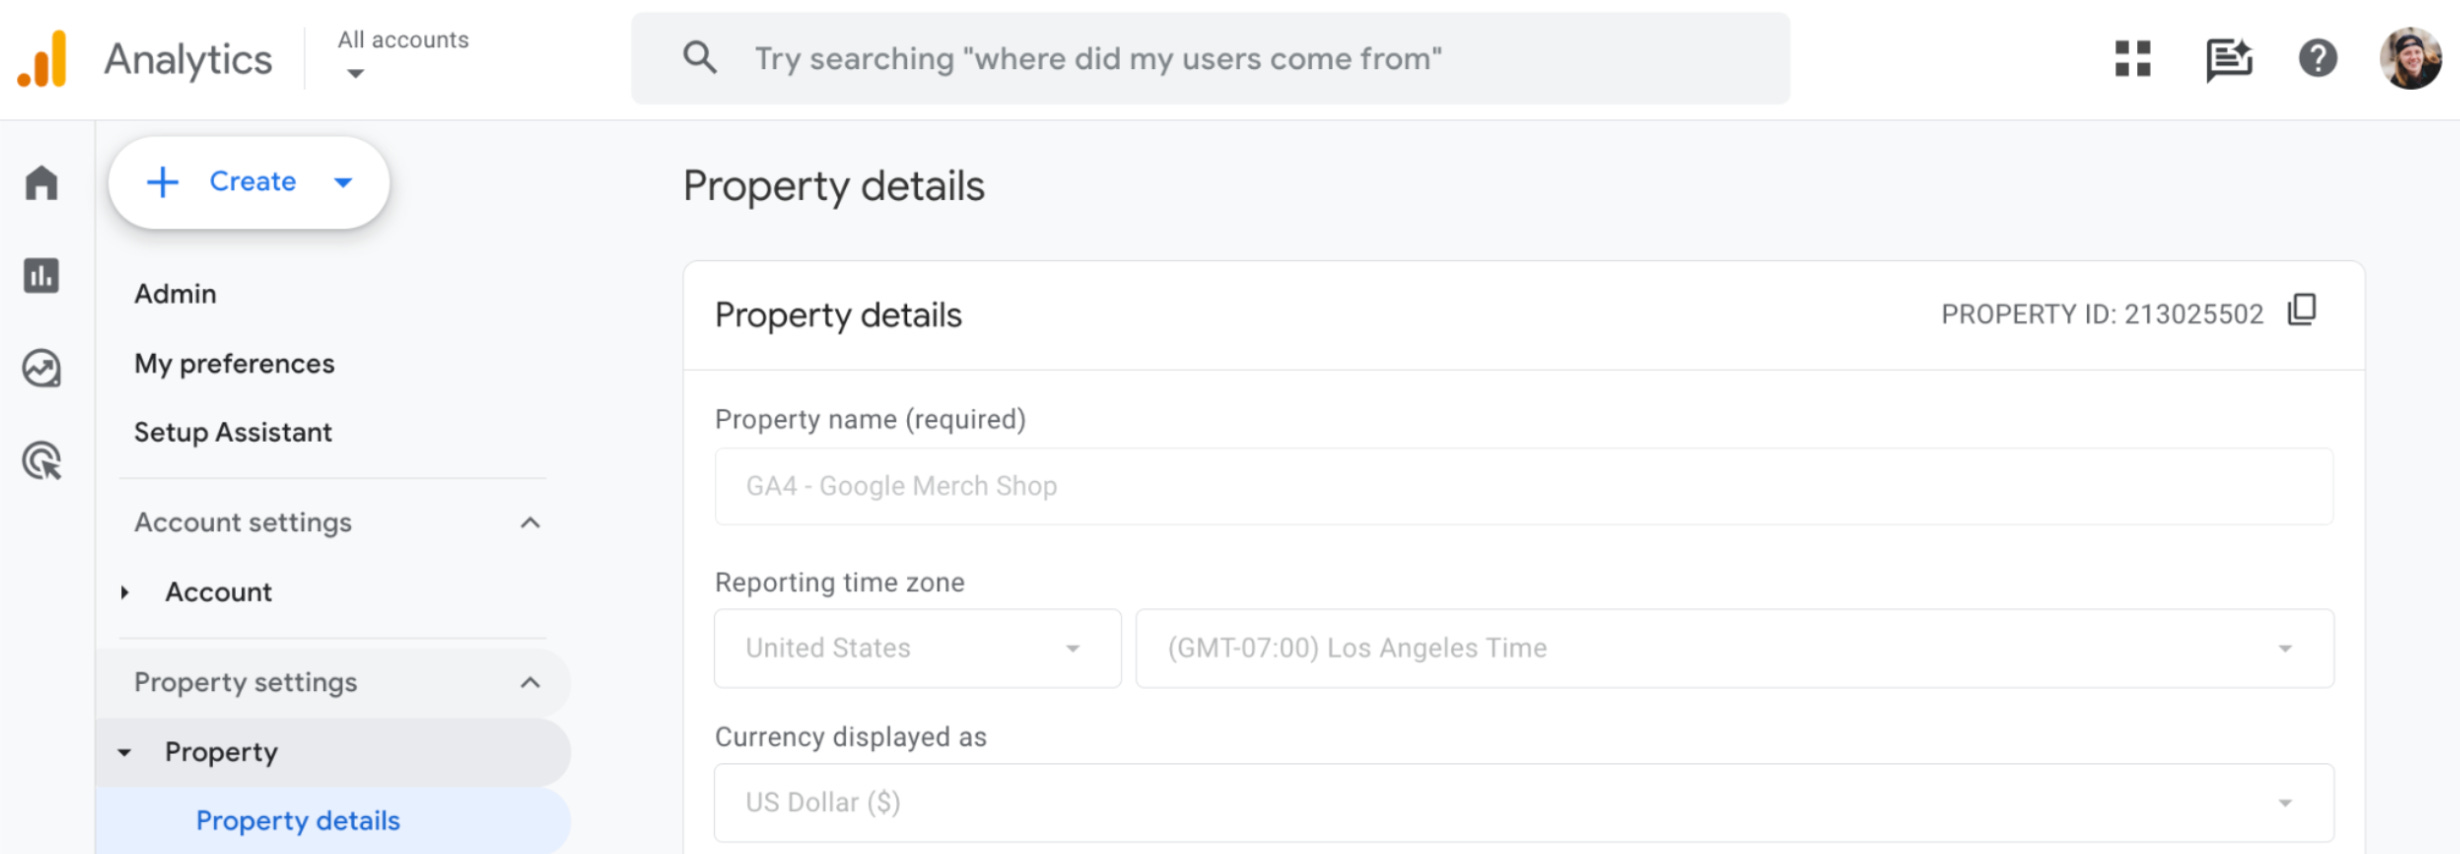
Task: Click the Property name input field
Action: tap(1524, 486)
